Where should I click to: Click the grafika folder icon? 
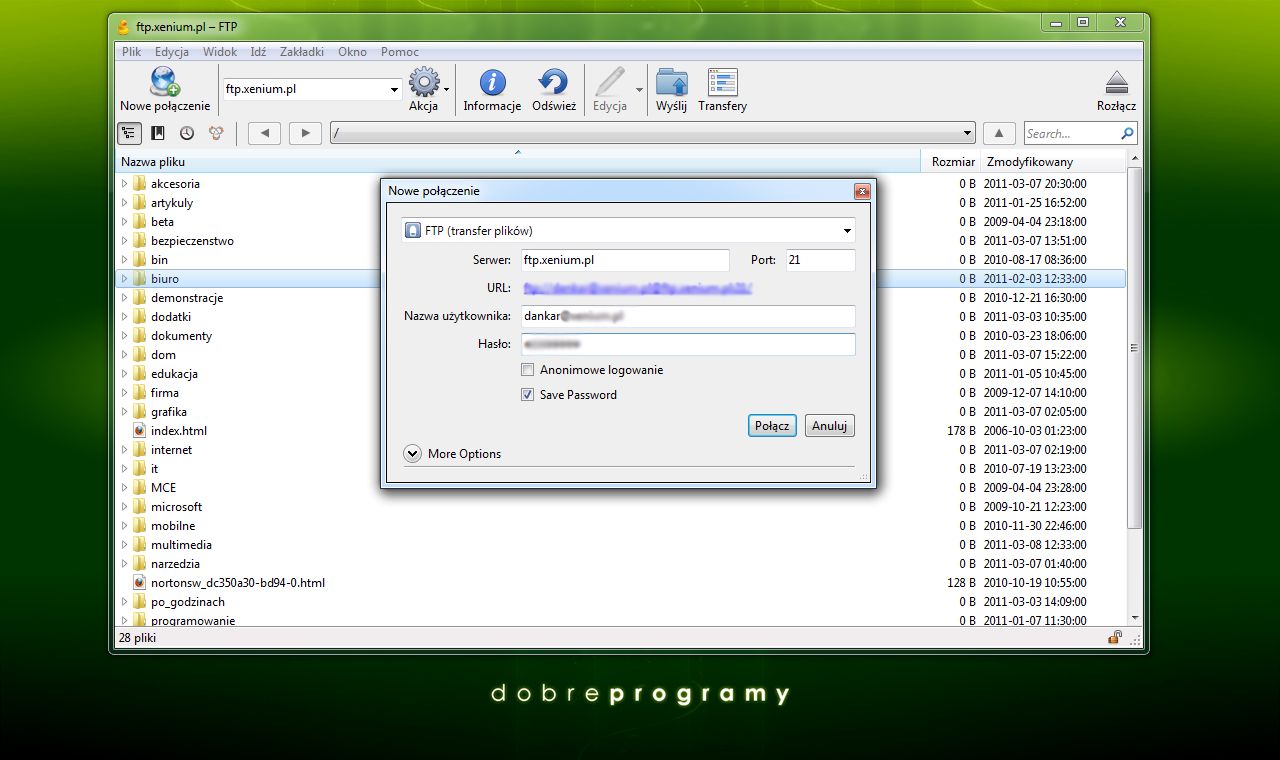(139, 412)
